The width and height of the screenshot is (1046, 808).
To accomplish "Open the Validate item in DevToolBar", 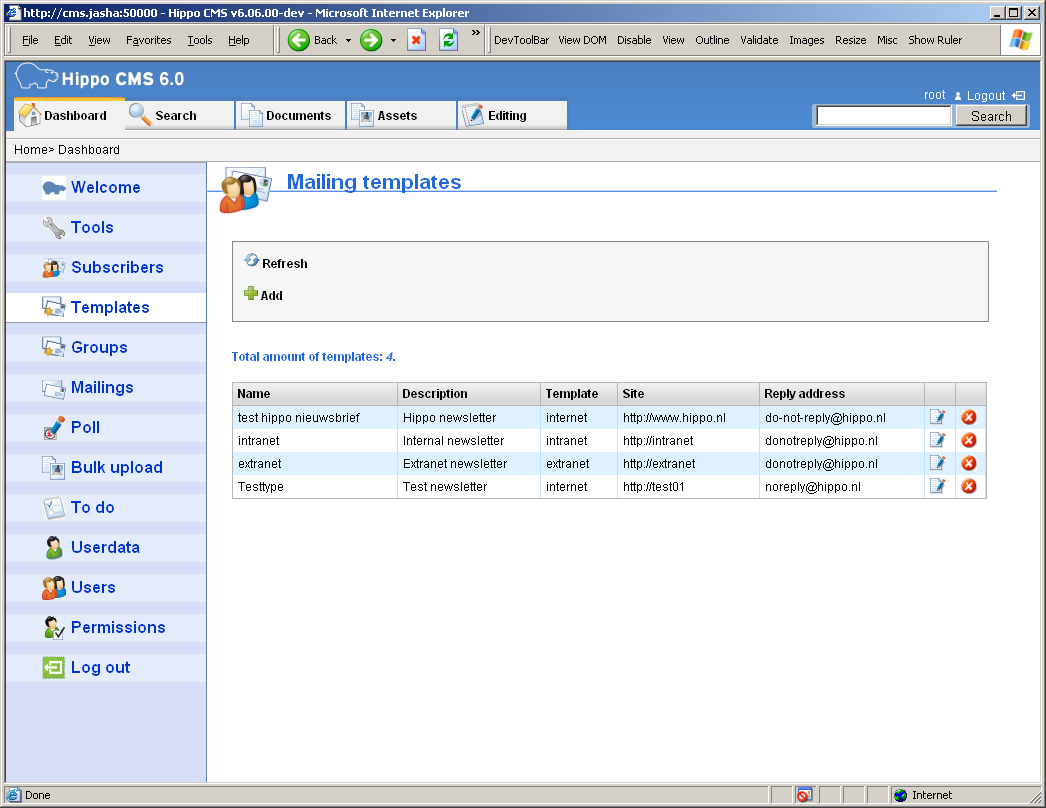I will [x=759, y=40].
